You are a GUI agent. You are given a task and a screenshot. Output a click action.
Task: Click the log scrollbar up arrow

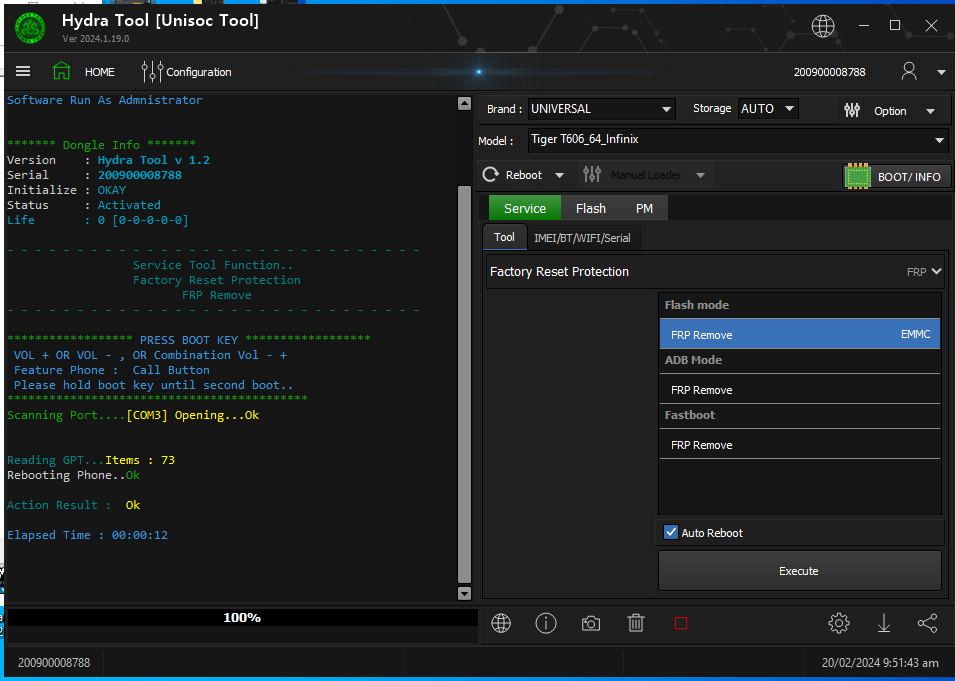click(x=464, y=103)
